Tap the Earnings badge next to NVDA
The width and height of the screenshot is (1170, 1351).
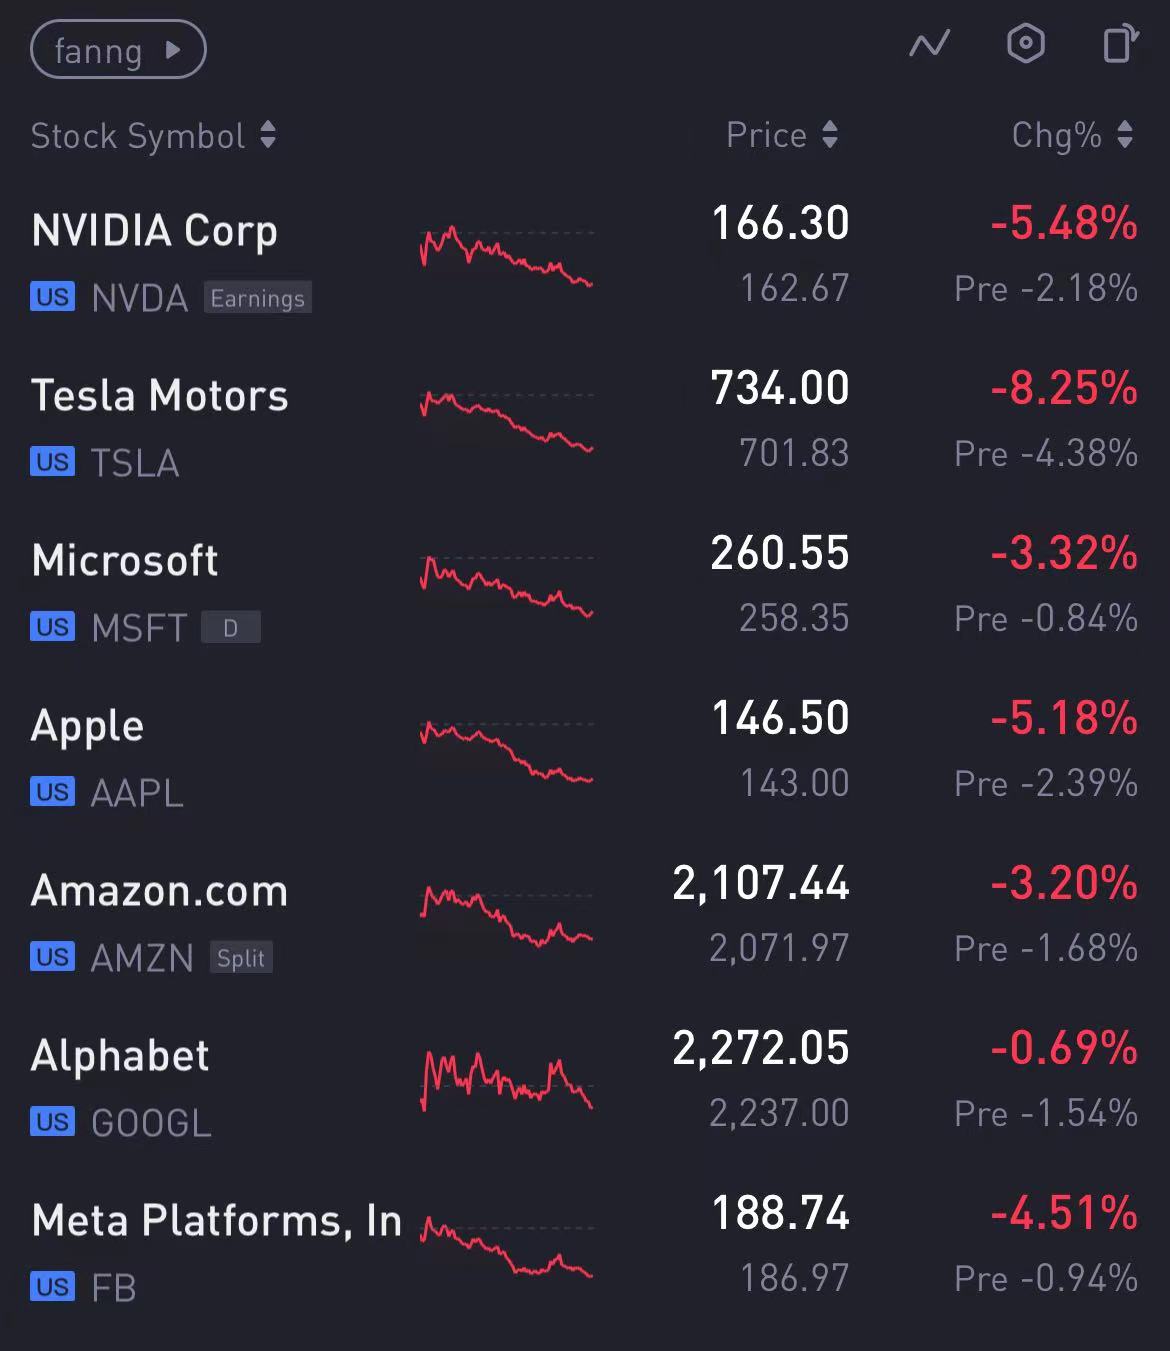point(258,298)
